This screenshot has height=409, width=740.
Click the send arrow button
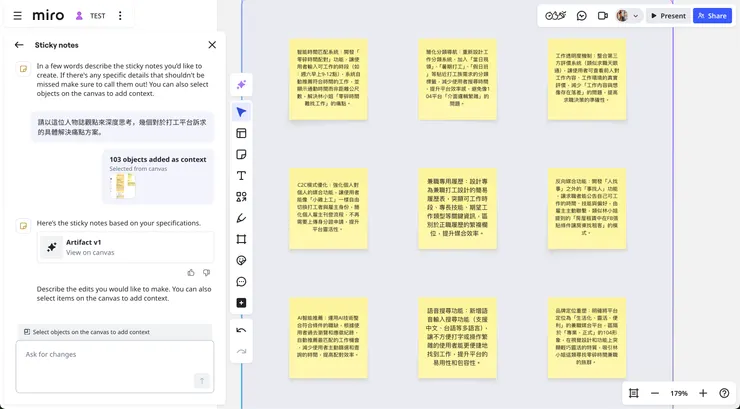click(x=202, y=381)
